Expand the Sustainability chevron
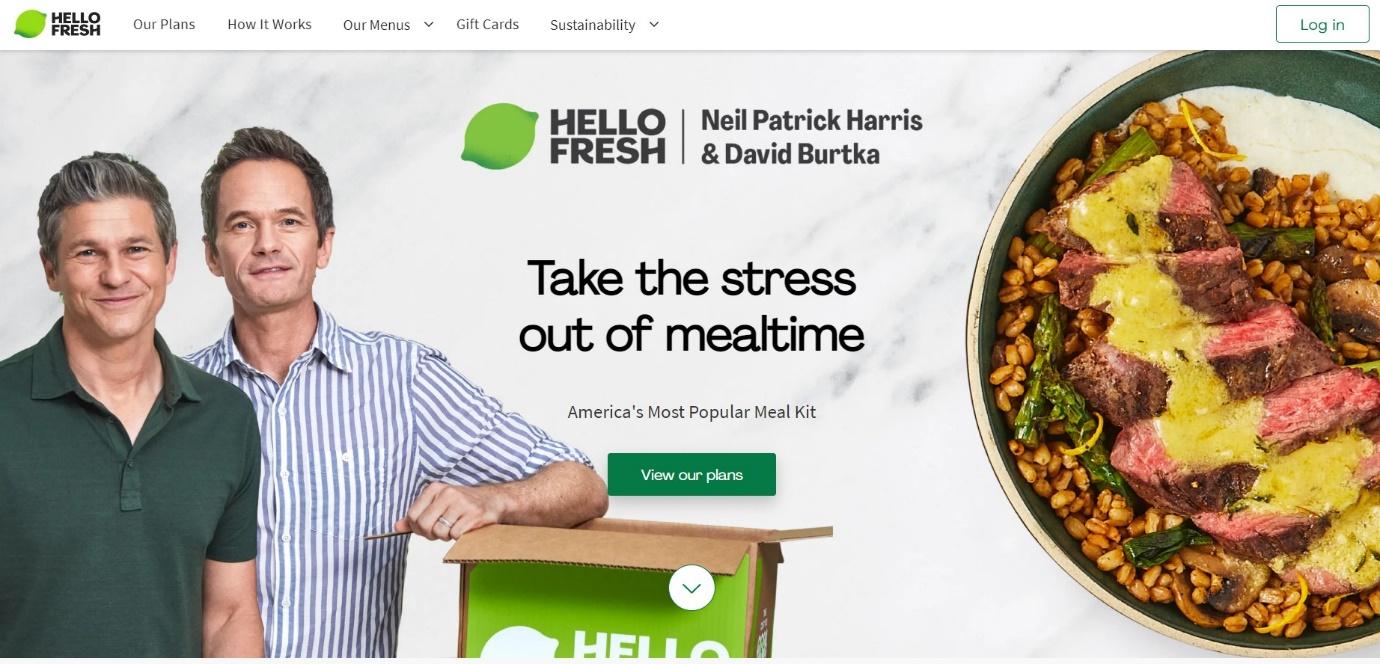 click(654, 24)
